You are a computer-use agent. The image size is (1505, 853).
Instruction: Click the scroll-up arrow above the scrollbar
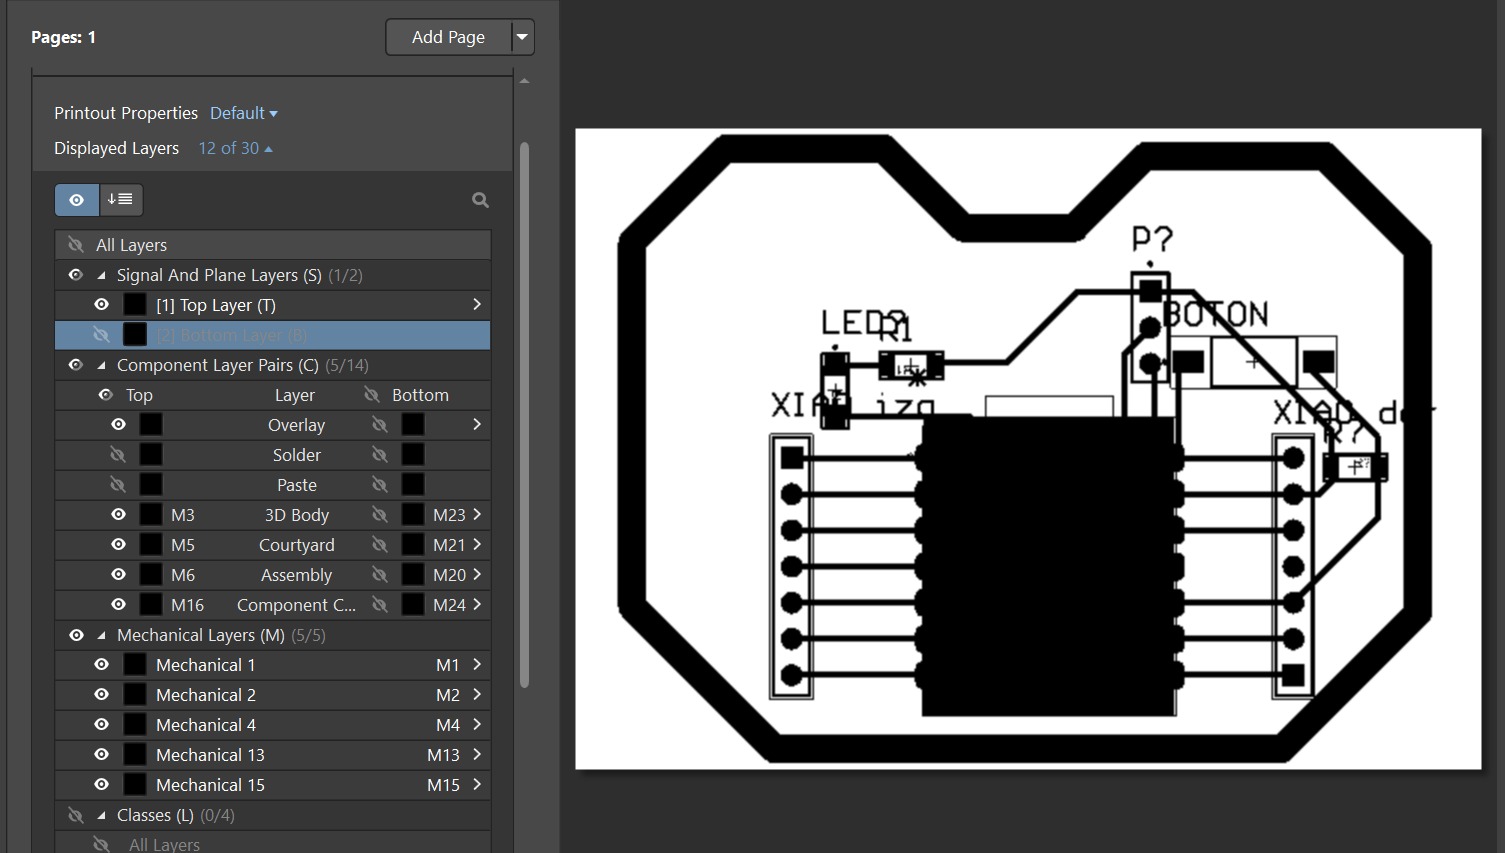point(524,81)
